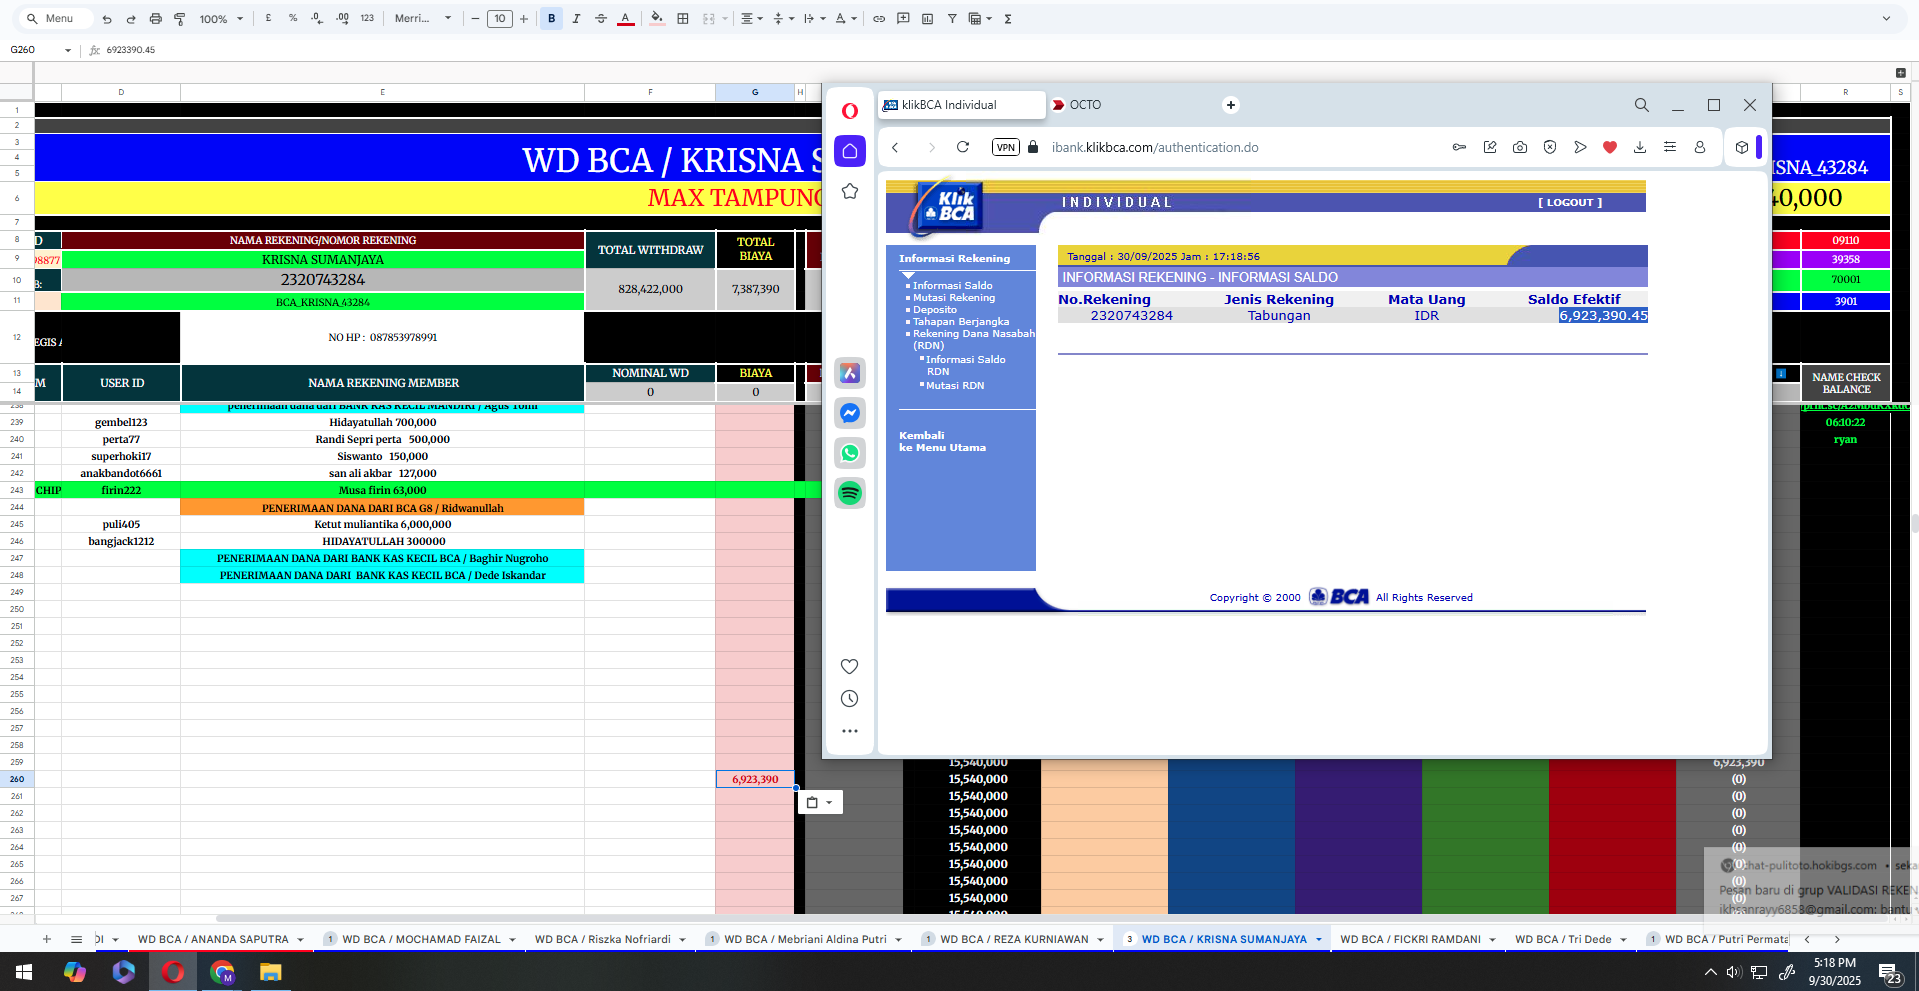This screenshot has height=991, width=1919.
Task: Increase font size with plus button
Action: (523, 19)
